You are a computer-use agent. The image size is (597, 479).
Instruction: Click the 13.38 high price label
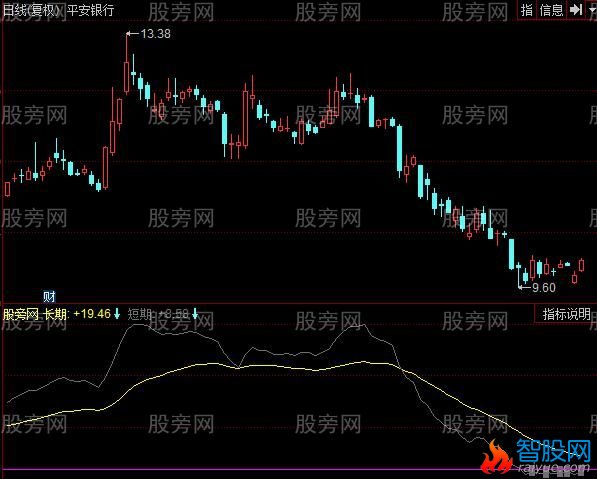click(155, 34)
